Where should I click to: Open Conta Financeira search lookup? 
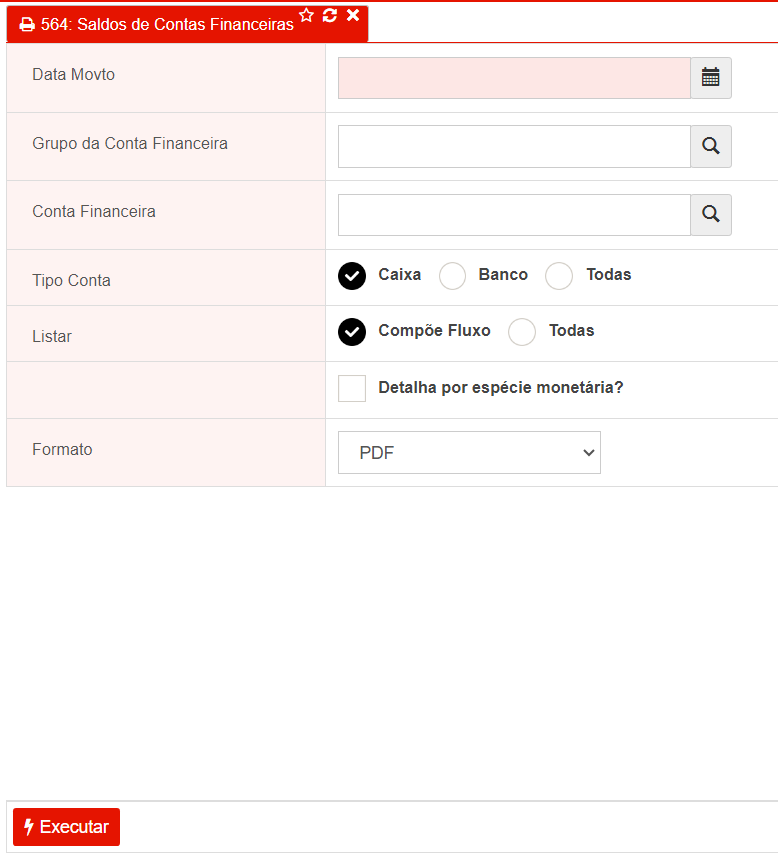pyautogui.click(x=711, y=215)
